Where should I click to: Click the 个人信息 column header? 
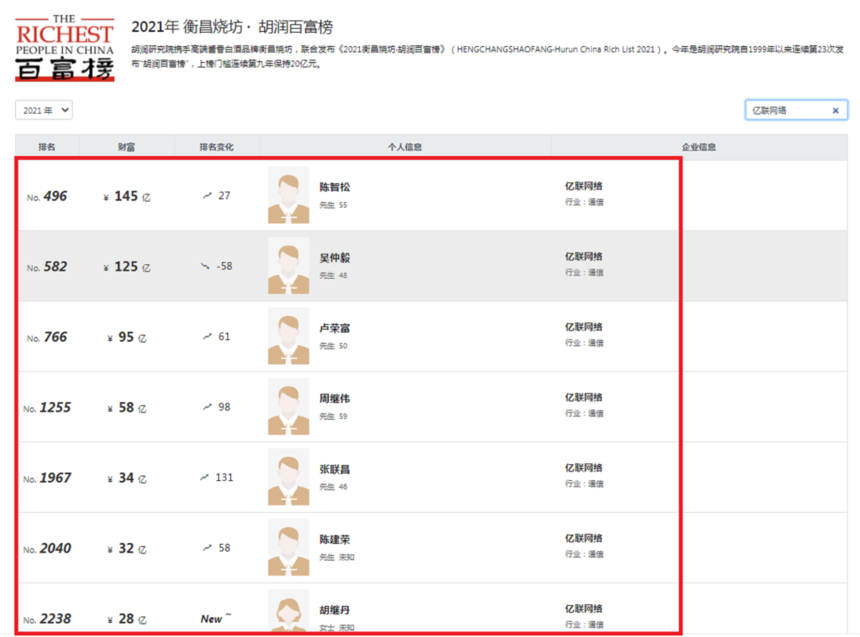[x=405, y=147]
